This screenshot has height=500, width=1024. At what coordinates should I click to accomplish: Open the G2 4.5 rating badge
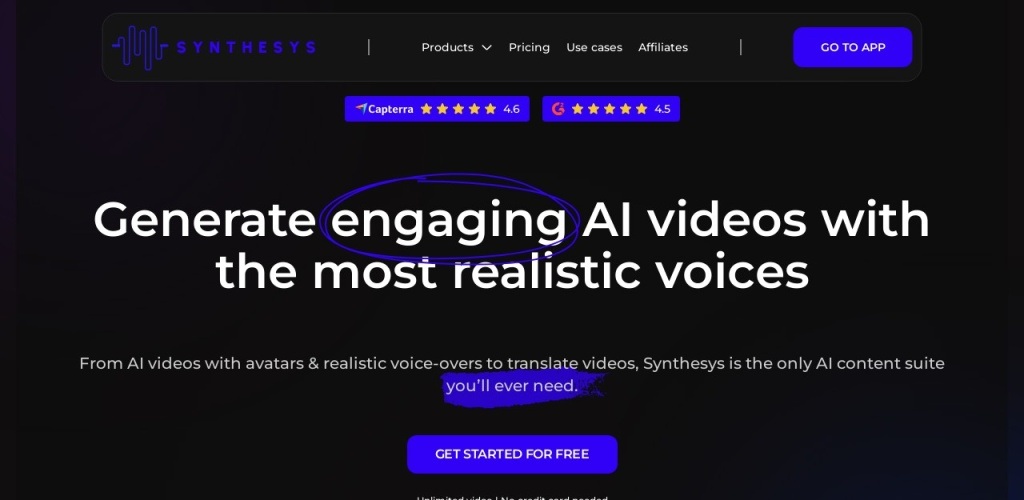[611, 109]
